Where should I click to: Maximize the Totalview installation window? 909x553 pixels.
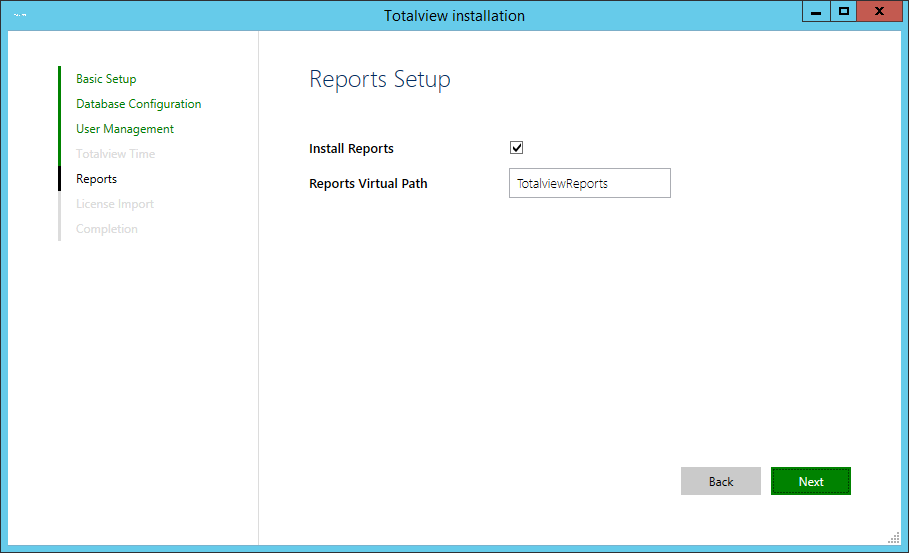click(843, 12)
